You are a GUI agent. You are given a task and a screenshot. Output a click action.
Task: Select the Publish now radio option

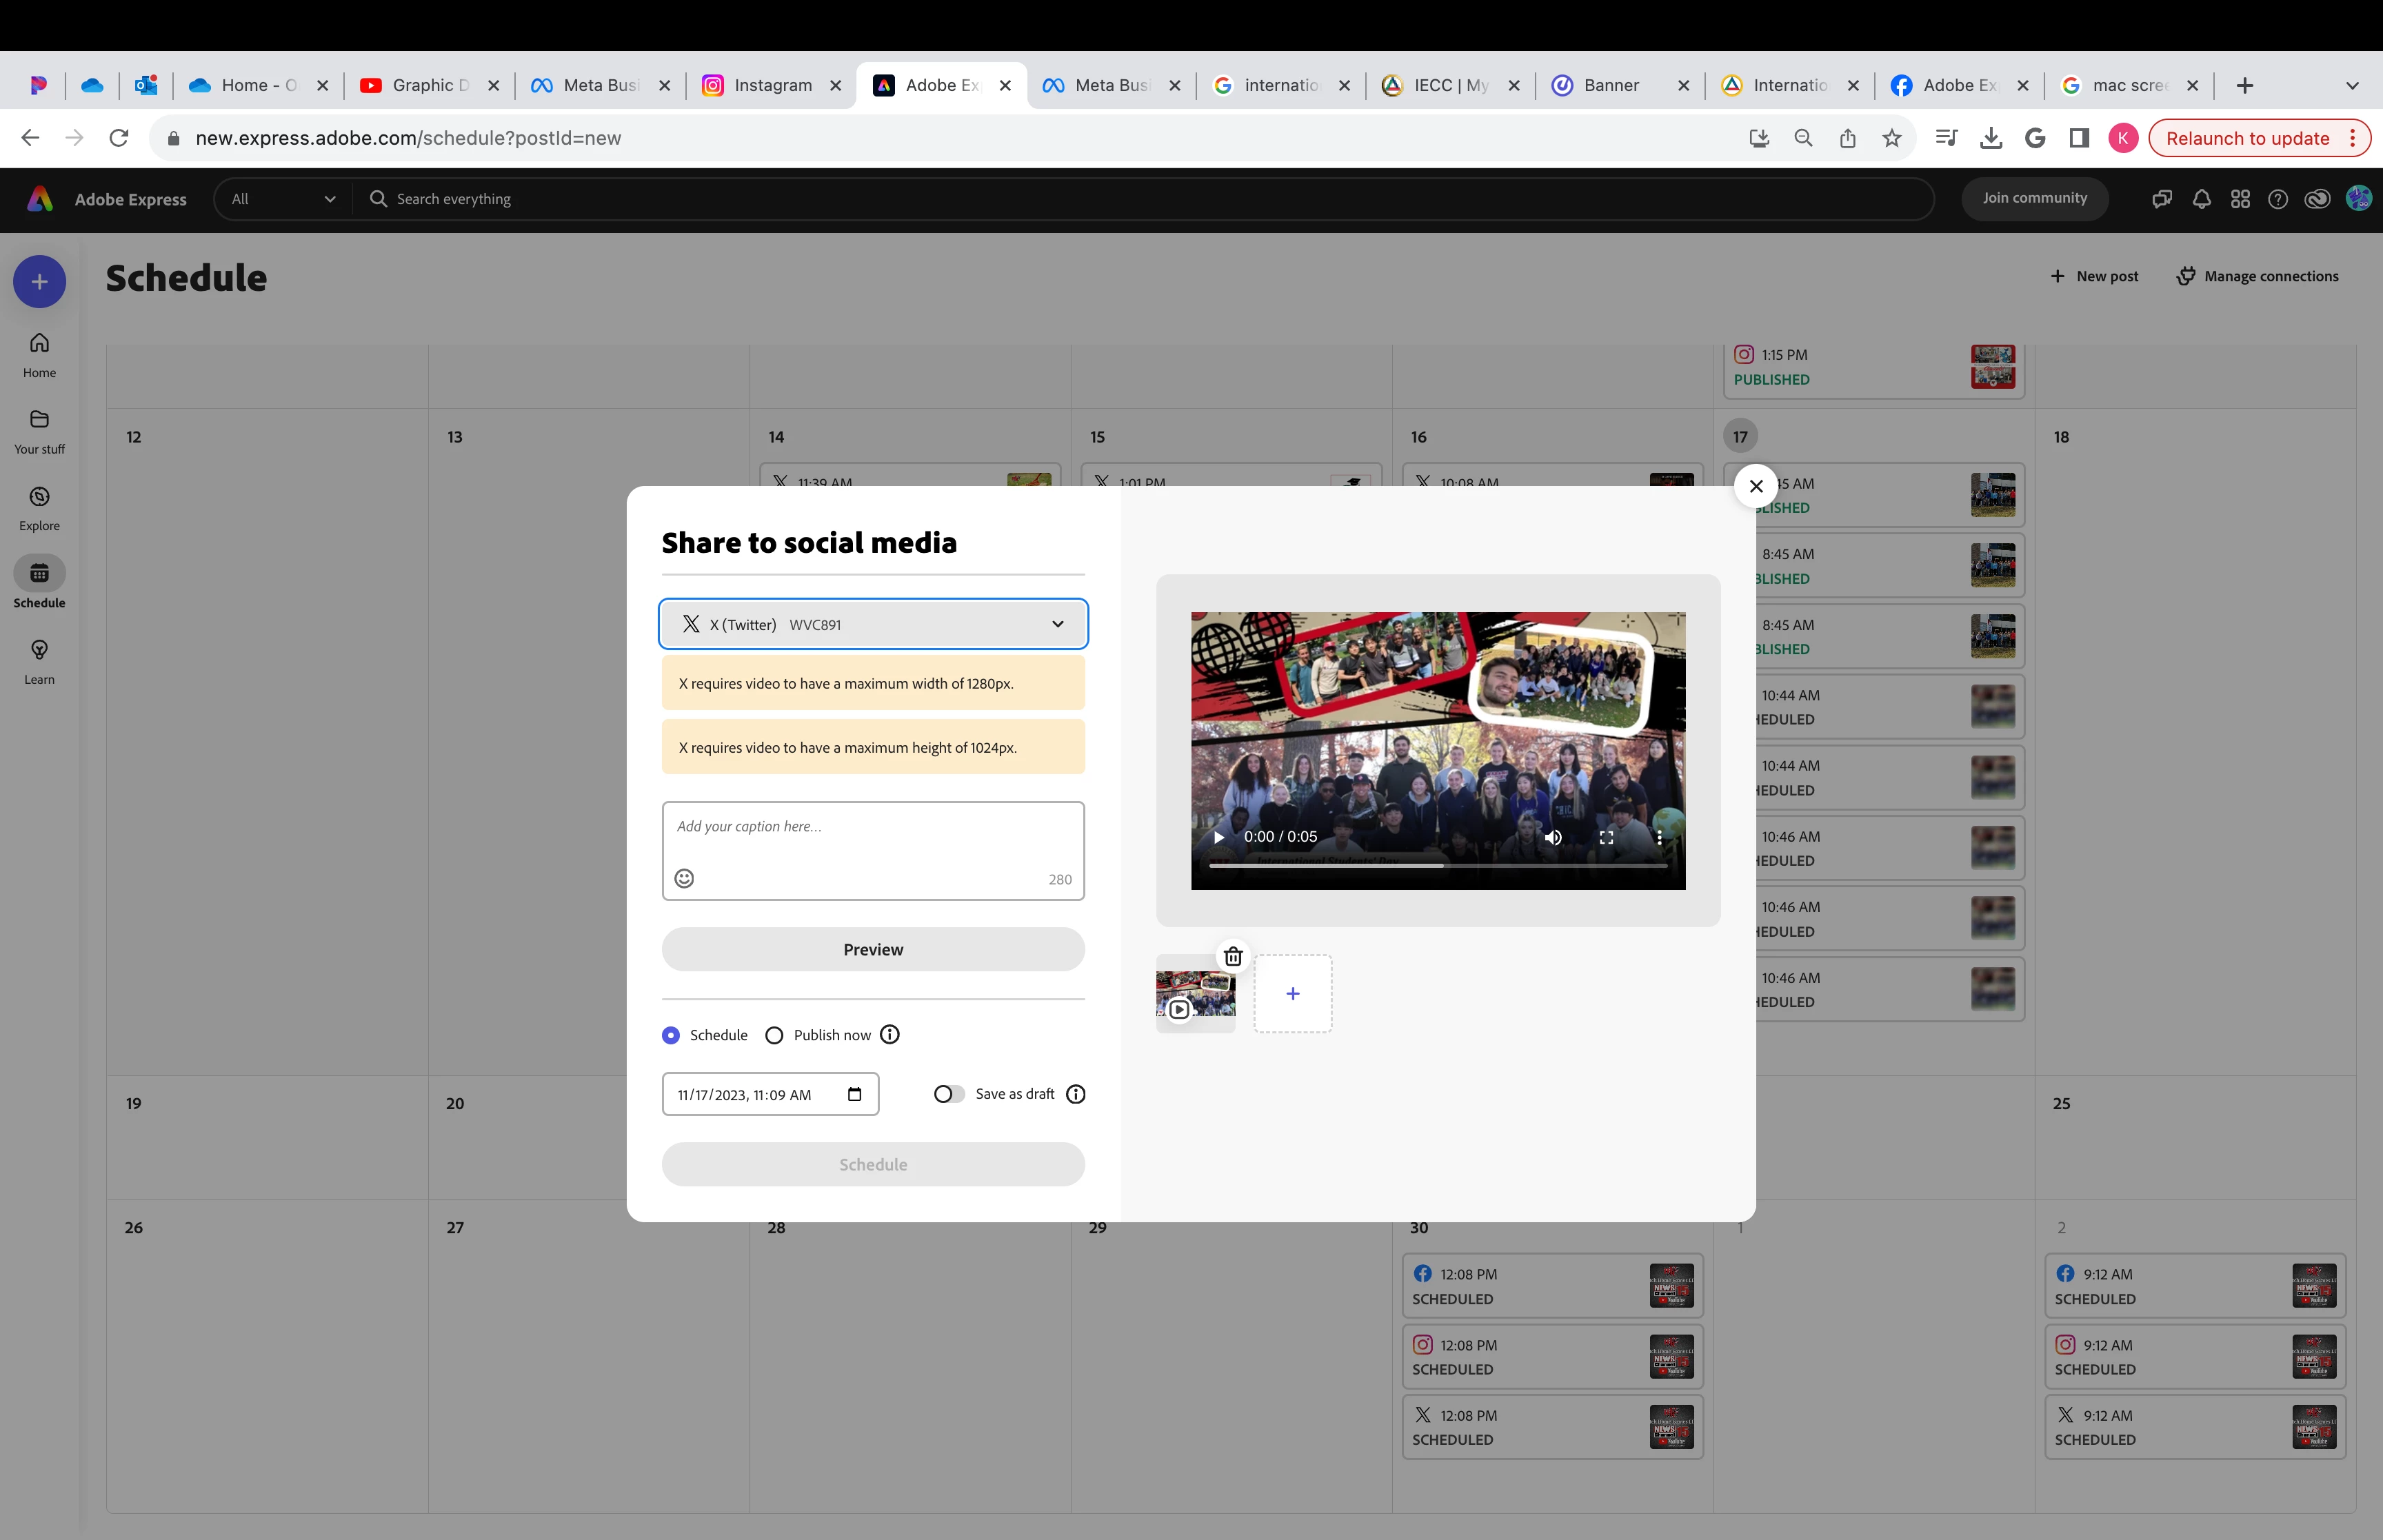[x=774, y=1035]
